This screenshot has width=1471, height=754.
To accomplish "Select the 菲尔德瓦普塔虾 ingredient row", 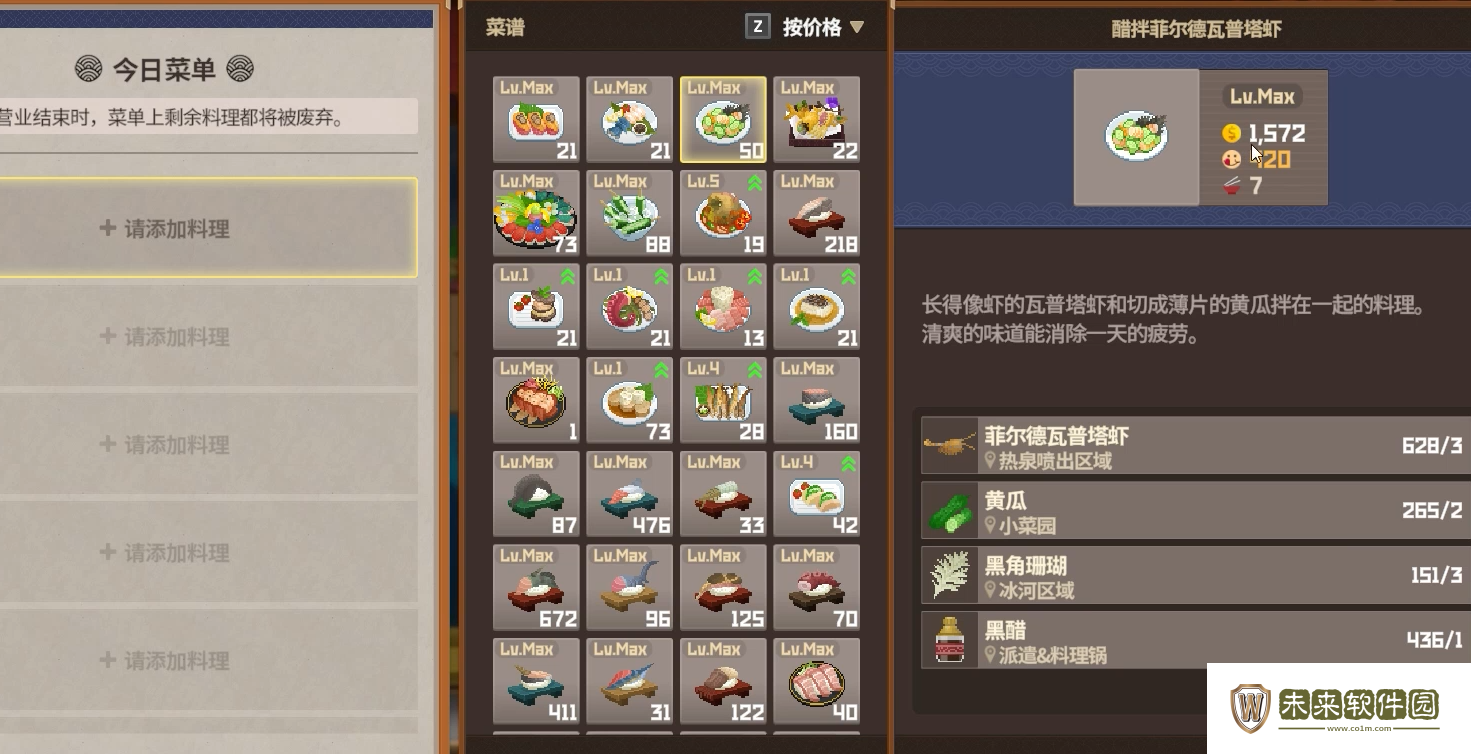I will pyautogui.click(x=1195, y=446).
